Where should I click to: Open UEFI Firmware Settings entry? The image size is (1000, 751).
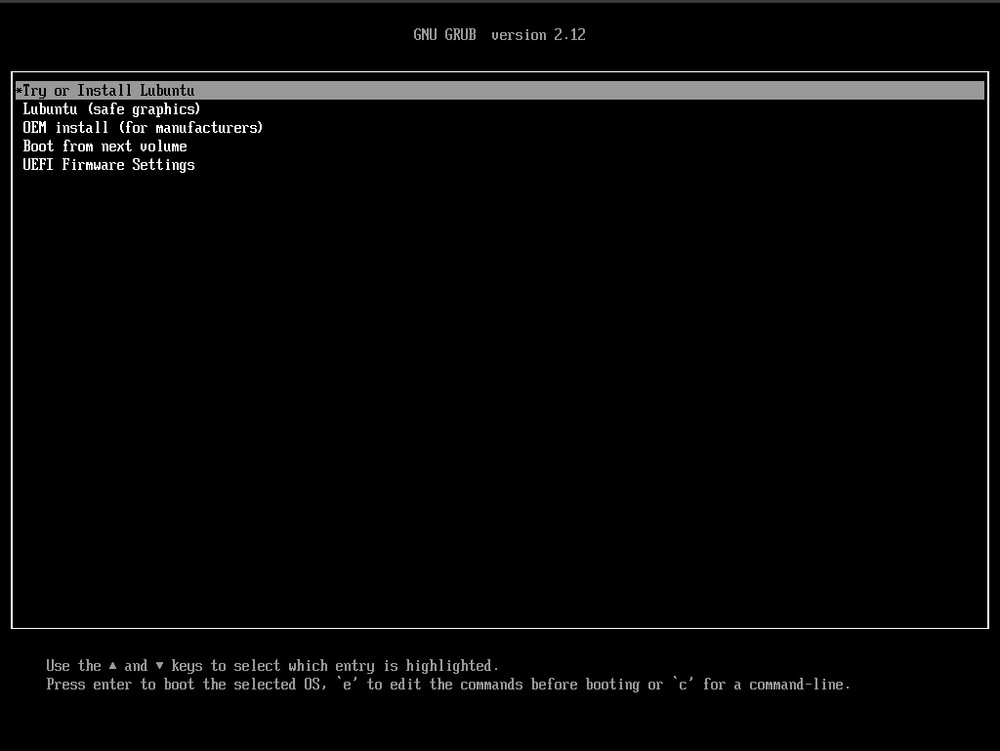[x=108, y=165]
